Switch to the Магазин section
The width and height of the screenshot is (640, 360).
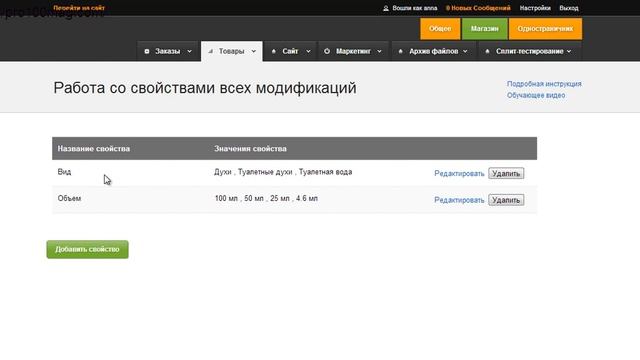coord(484,29)
